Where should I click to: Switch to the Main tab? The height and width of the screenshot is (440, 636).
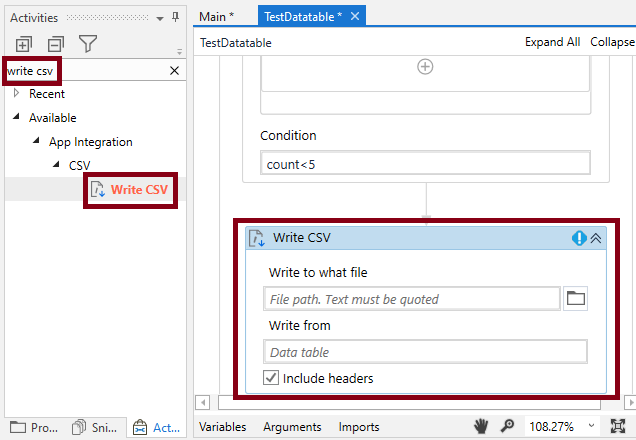pyautogui.click(x=217, y=17)
